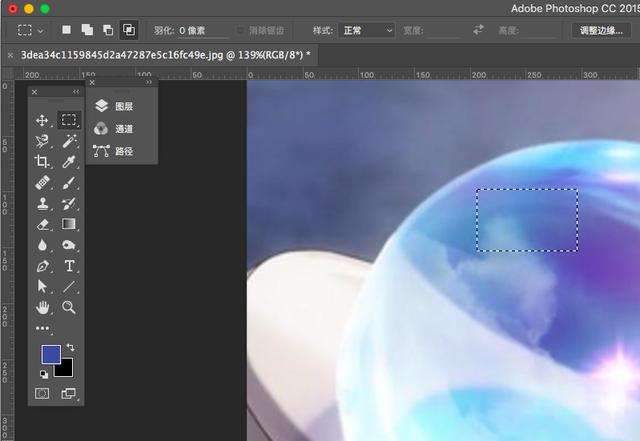Viewport: 640px width, 441px height.
Task: Collapse the toolbox to single column
Action: tap(76, 92)
